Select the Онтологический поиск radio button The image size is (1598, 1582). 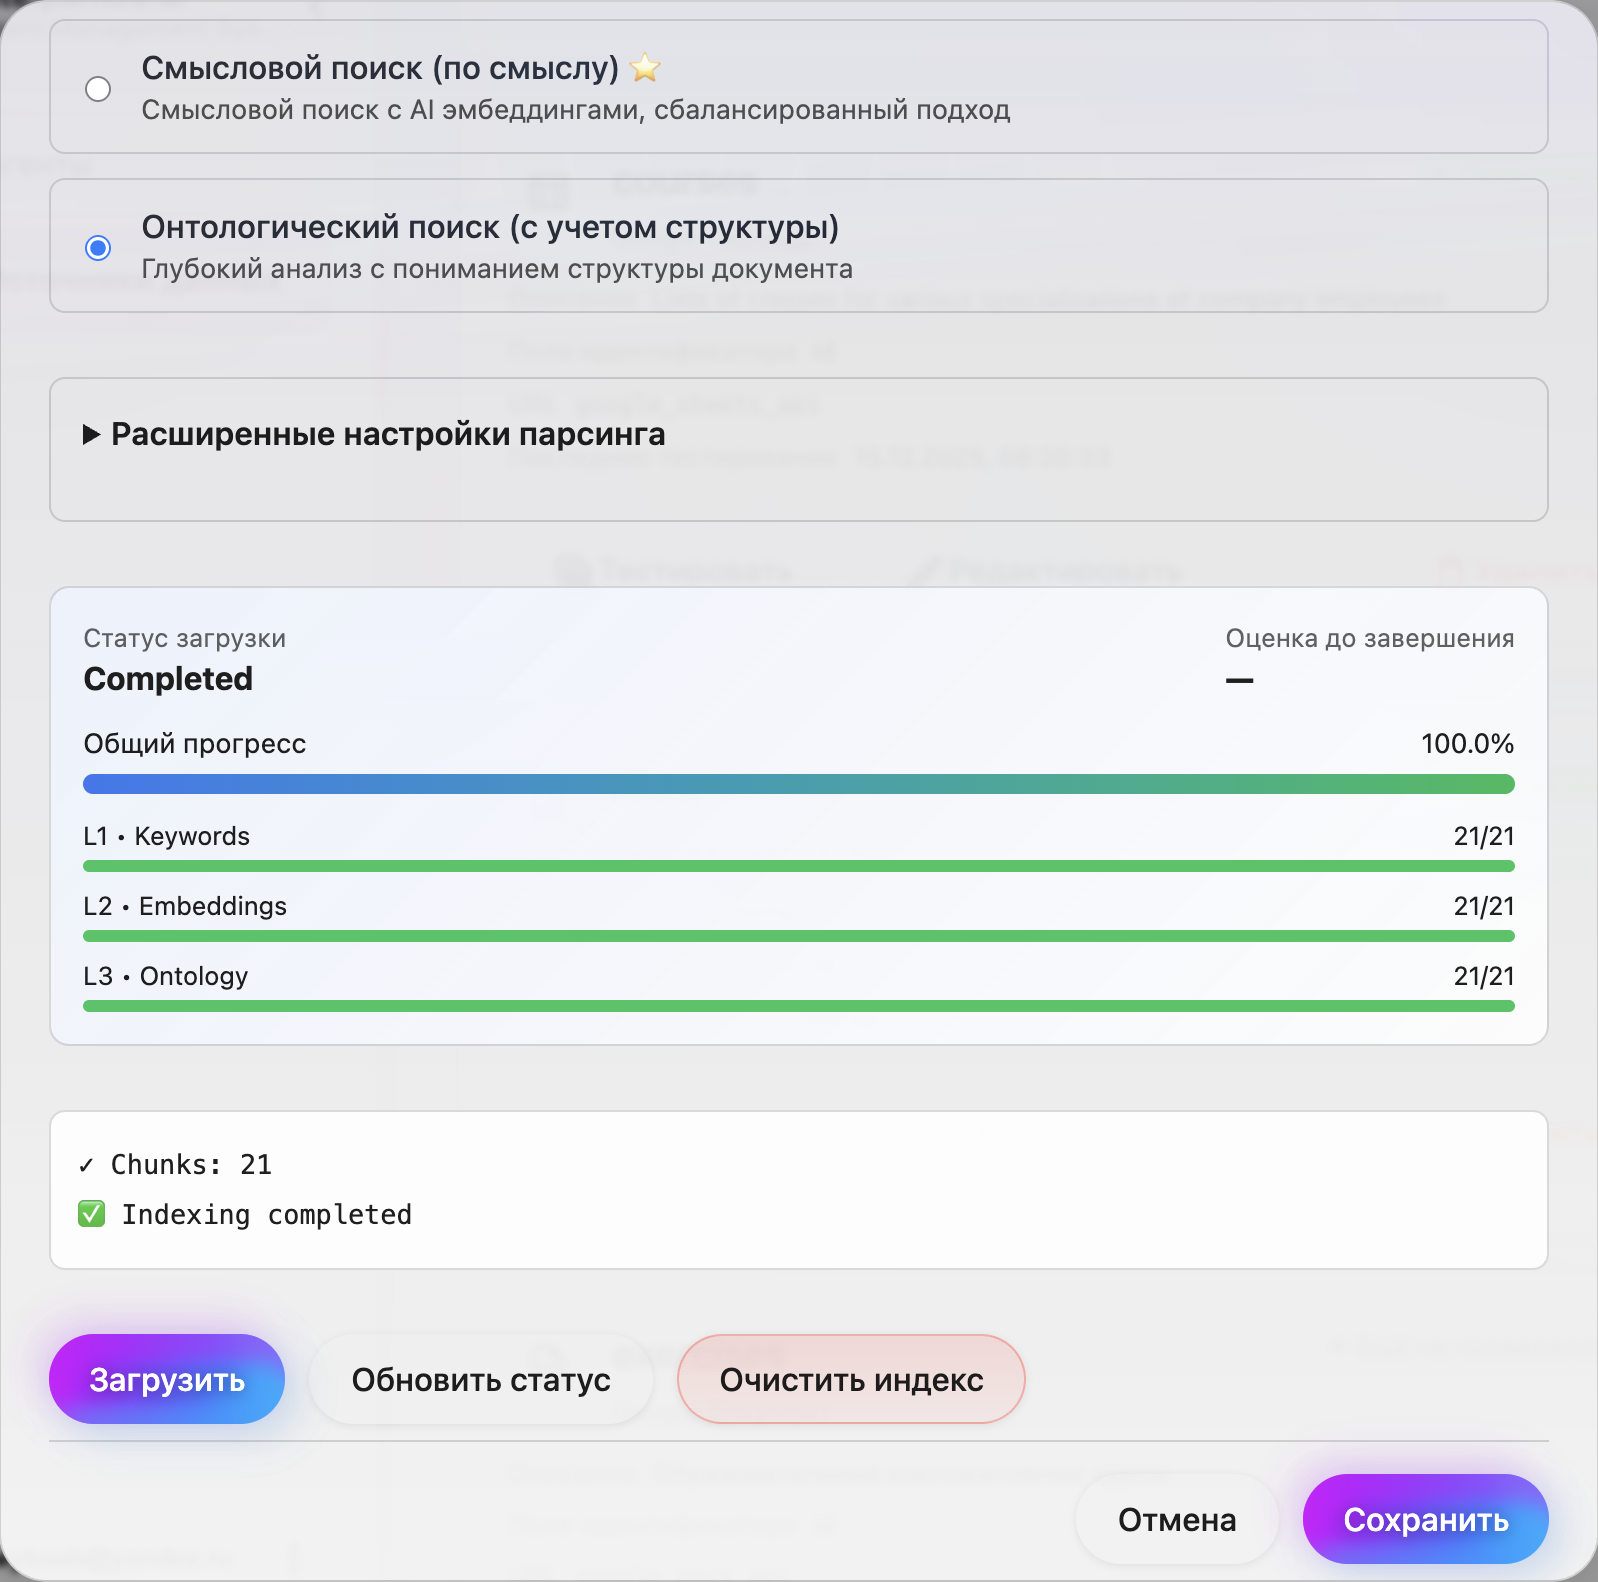97,247
